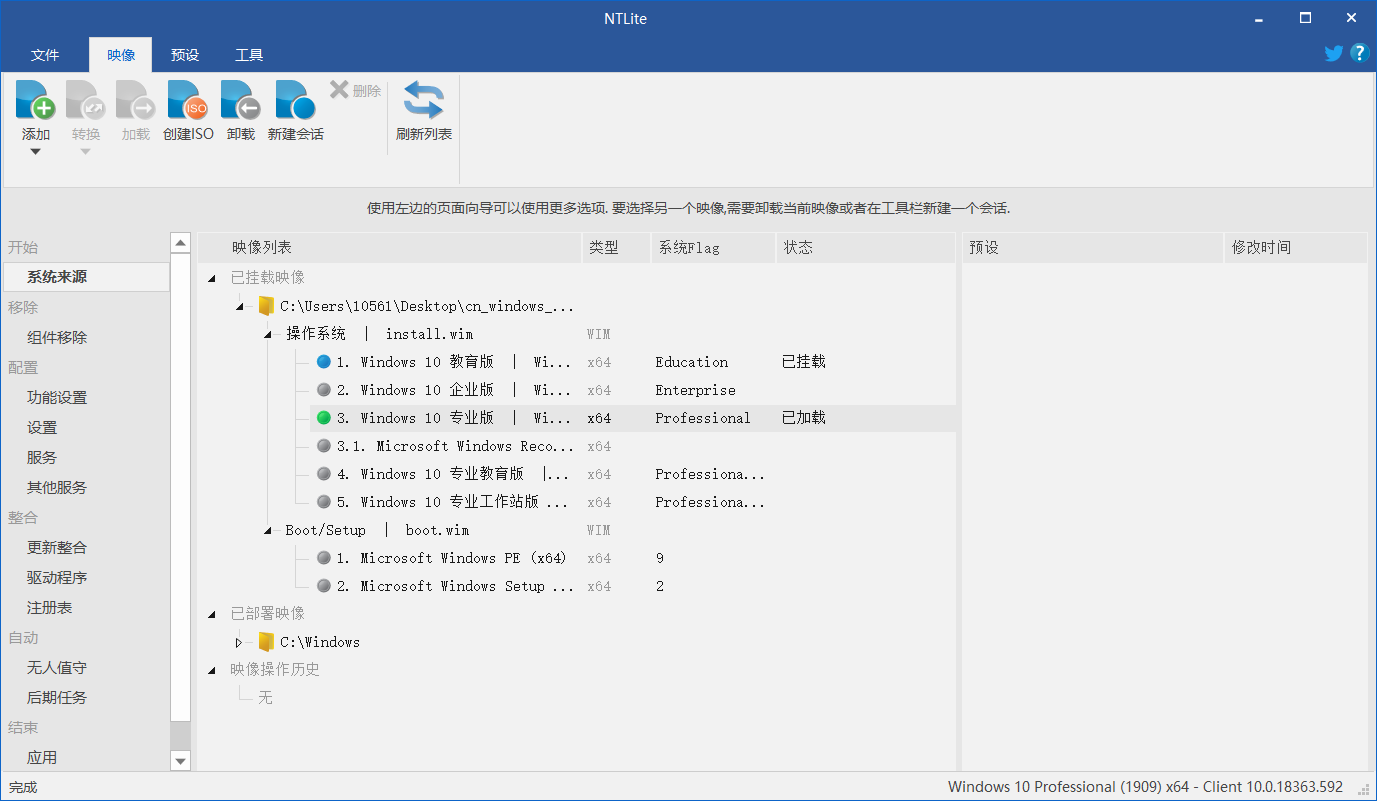This screenshot has width=1377, height=801.
Task: Switch to the 映像 tab
Action: [x=120, y=55]
